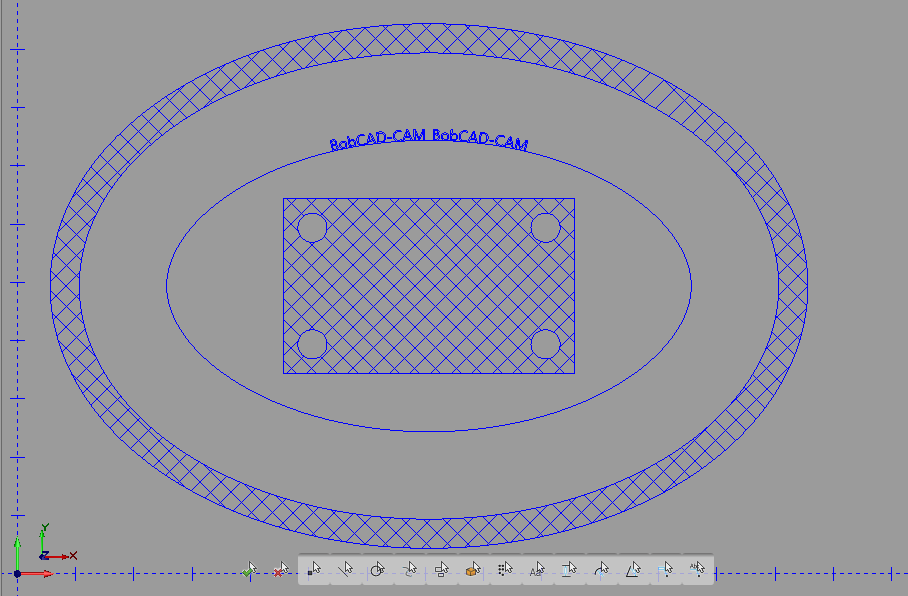
Task: Enable the rectangle shapes selection filter
Action: tap(441, 569)
